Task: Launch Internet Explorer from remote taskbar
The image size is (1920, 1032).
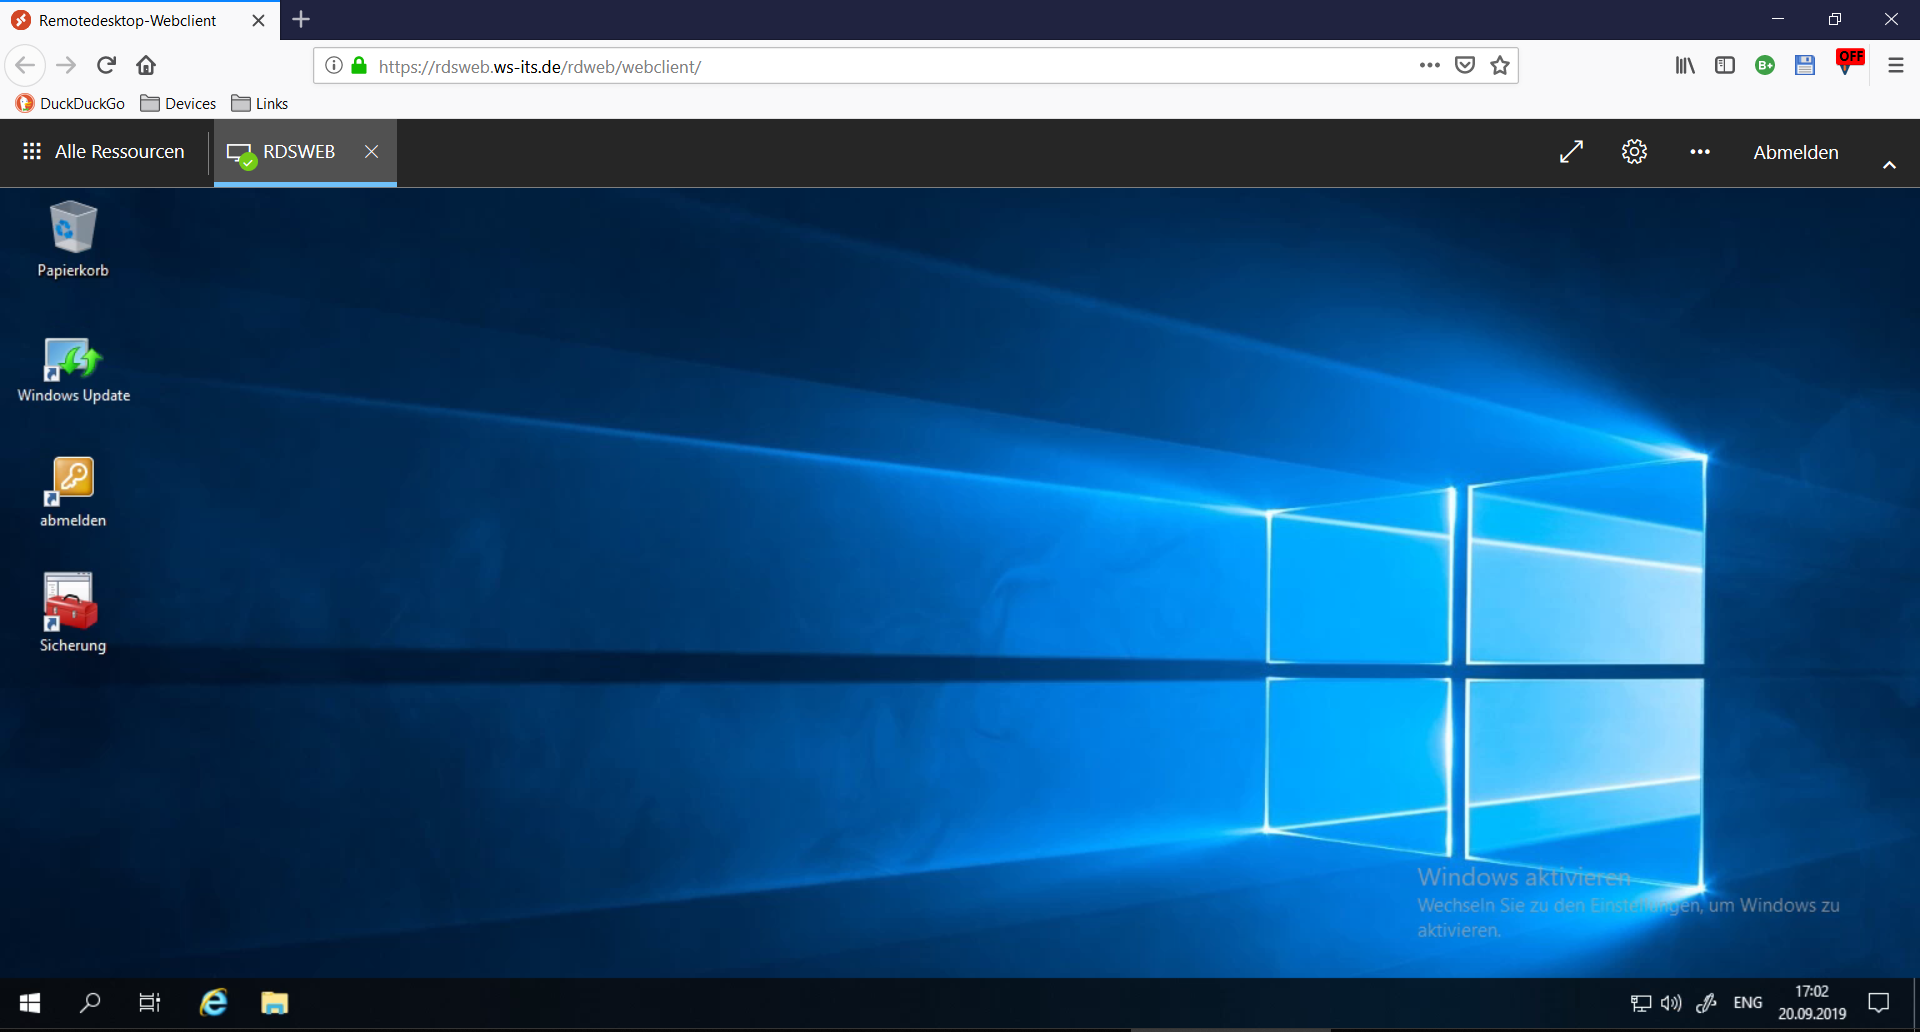Action: pos(213,1002)
